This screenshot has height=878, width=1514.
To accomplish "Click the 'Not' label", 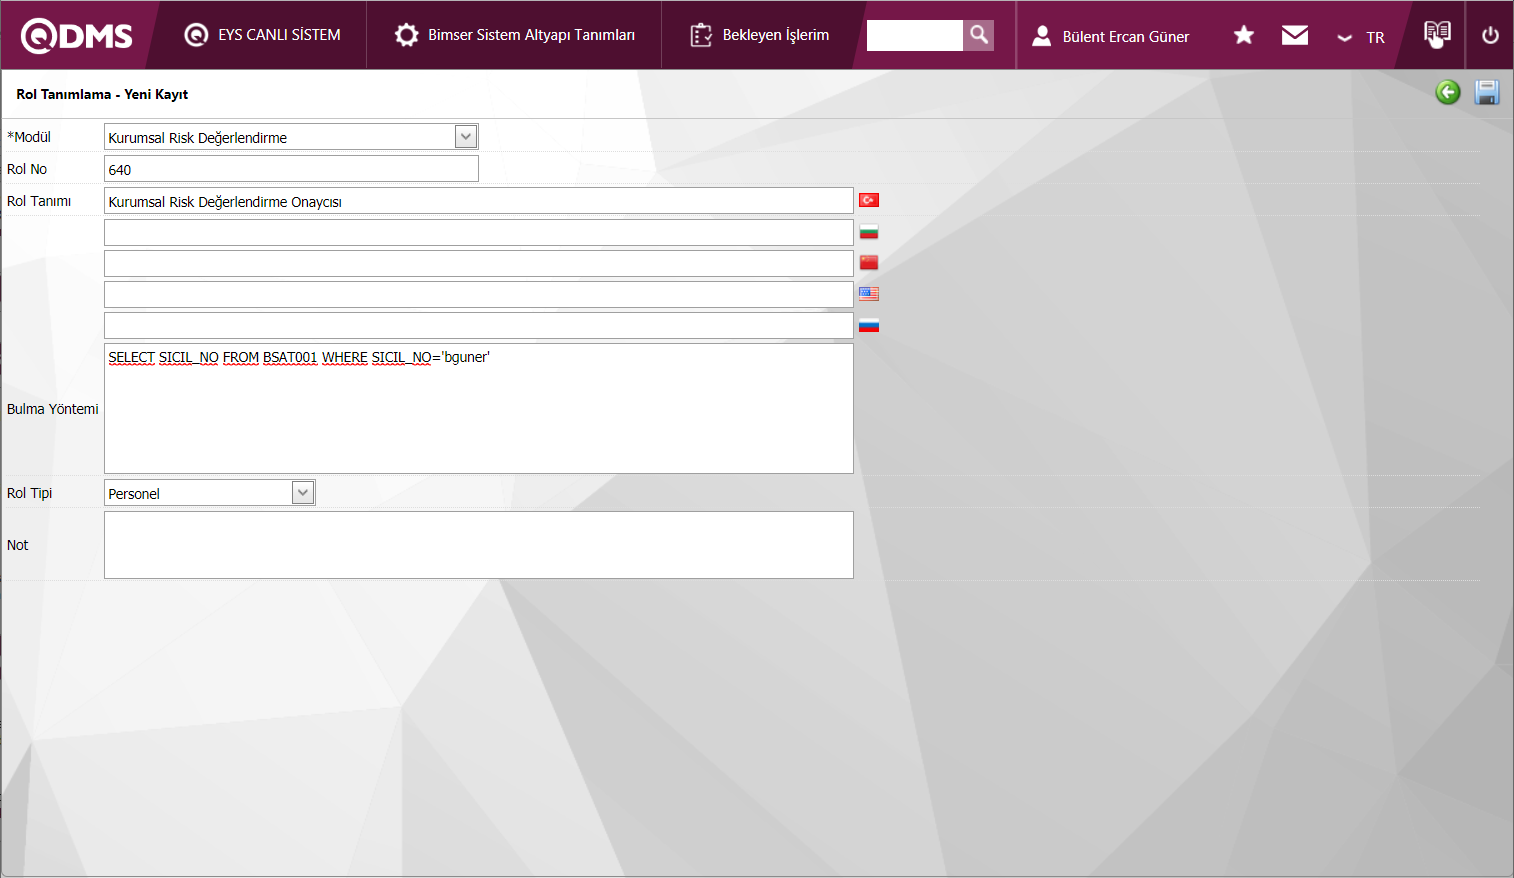I will 18,545.
